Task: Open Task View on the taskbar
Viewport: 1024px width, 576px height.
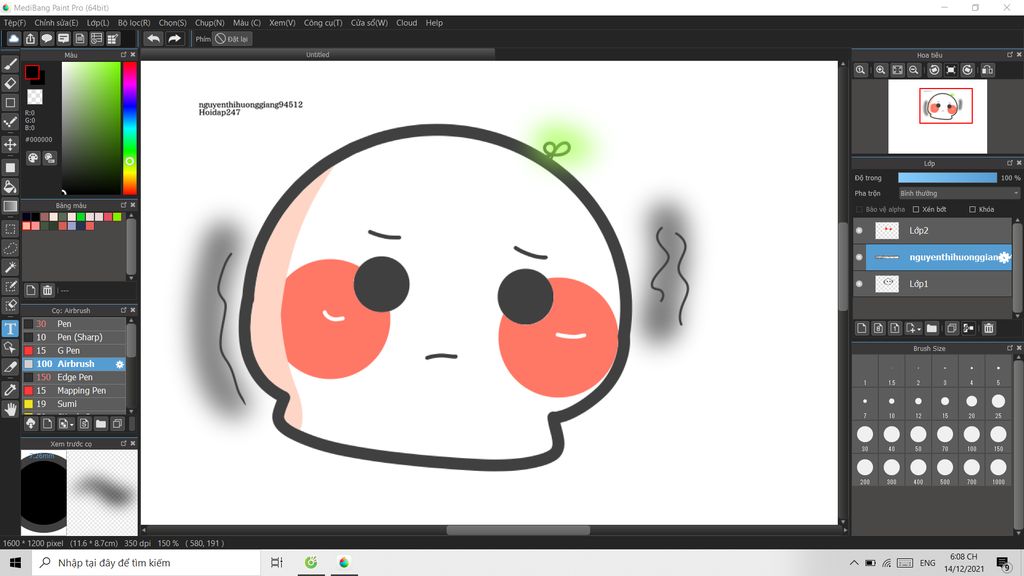Action: pos(276,562)
